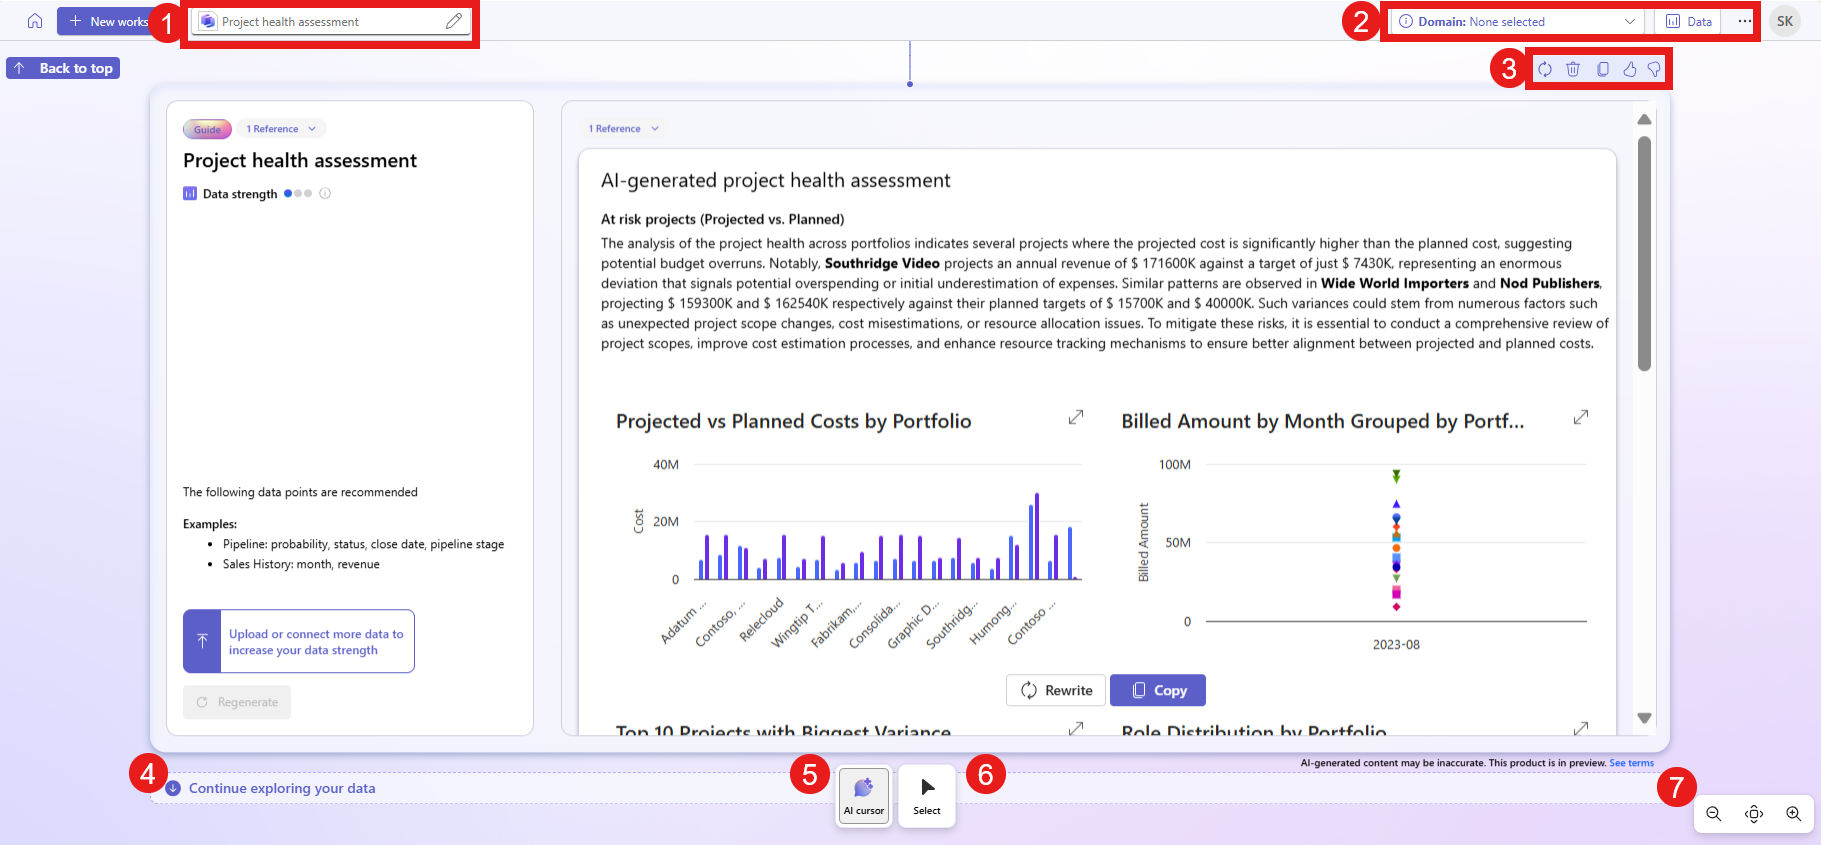Copy the card with the top toolbar icon
Viewport: 1821px width, 845px height.
point(1602,69)
